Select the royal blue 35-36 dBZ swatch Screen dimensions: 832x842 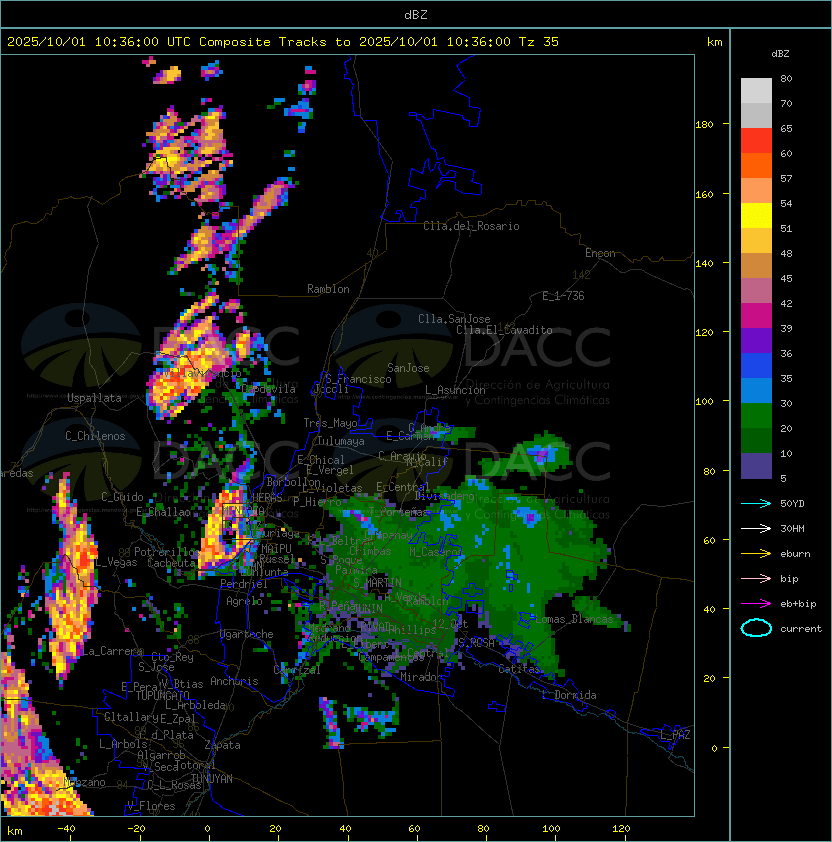click(756, 366)
